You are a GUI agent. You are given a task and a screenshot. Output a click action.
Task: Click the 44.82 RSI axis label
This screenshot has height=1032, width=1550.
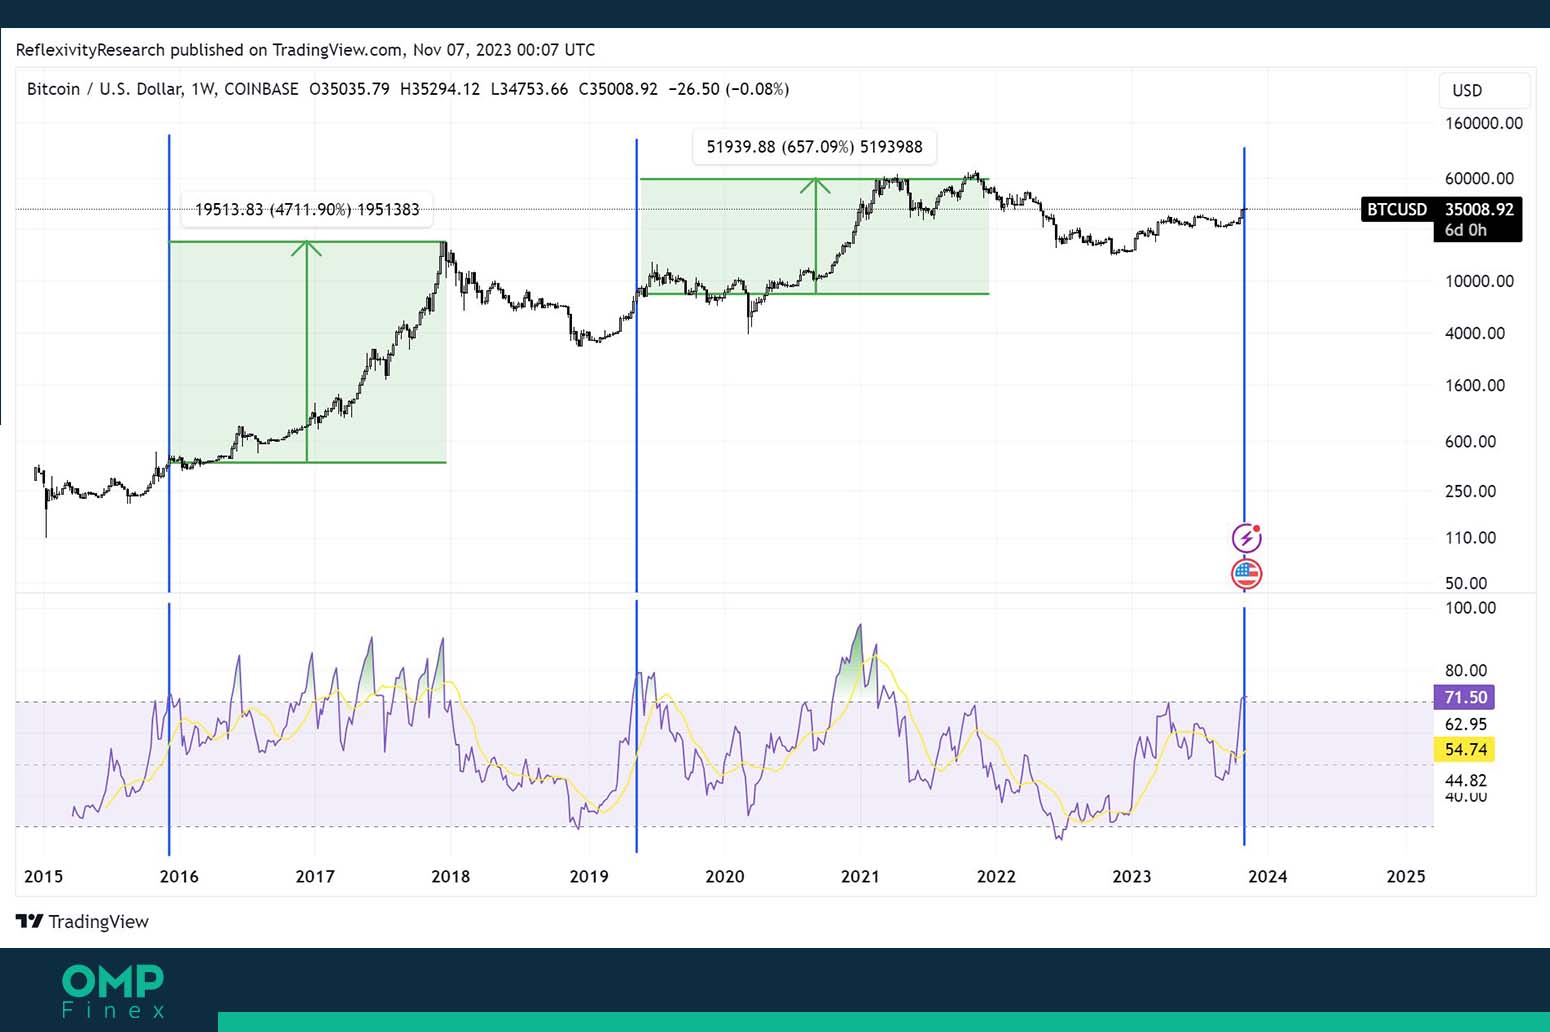point(1466,780)
